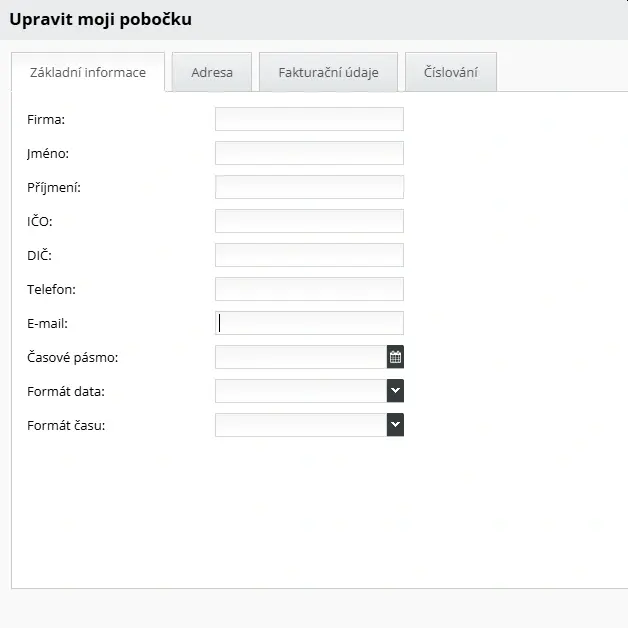Click the Formát času combo box field
628x628 pixels.
coord(300,425)
